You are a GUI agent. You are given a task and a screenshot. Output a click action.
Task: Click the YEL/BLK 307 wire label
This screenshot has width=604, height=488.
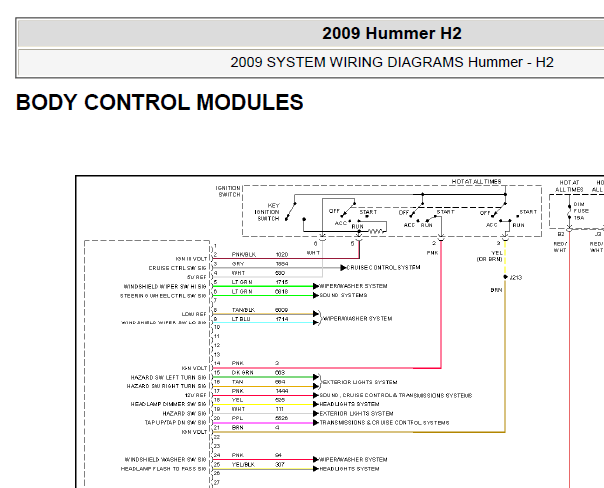coord(245,465)
